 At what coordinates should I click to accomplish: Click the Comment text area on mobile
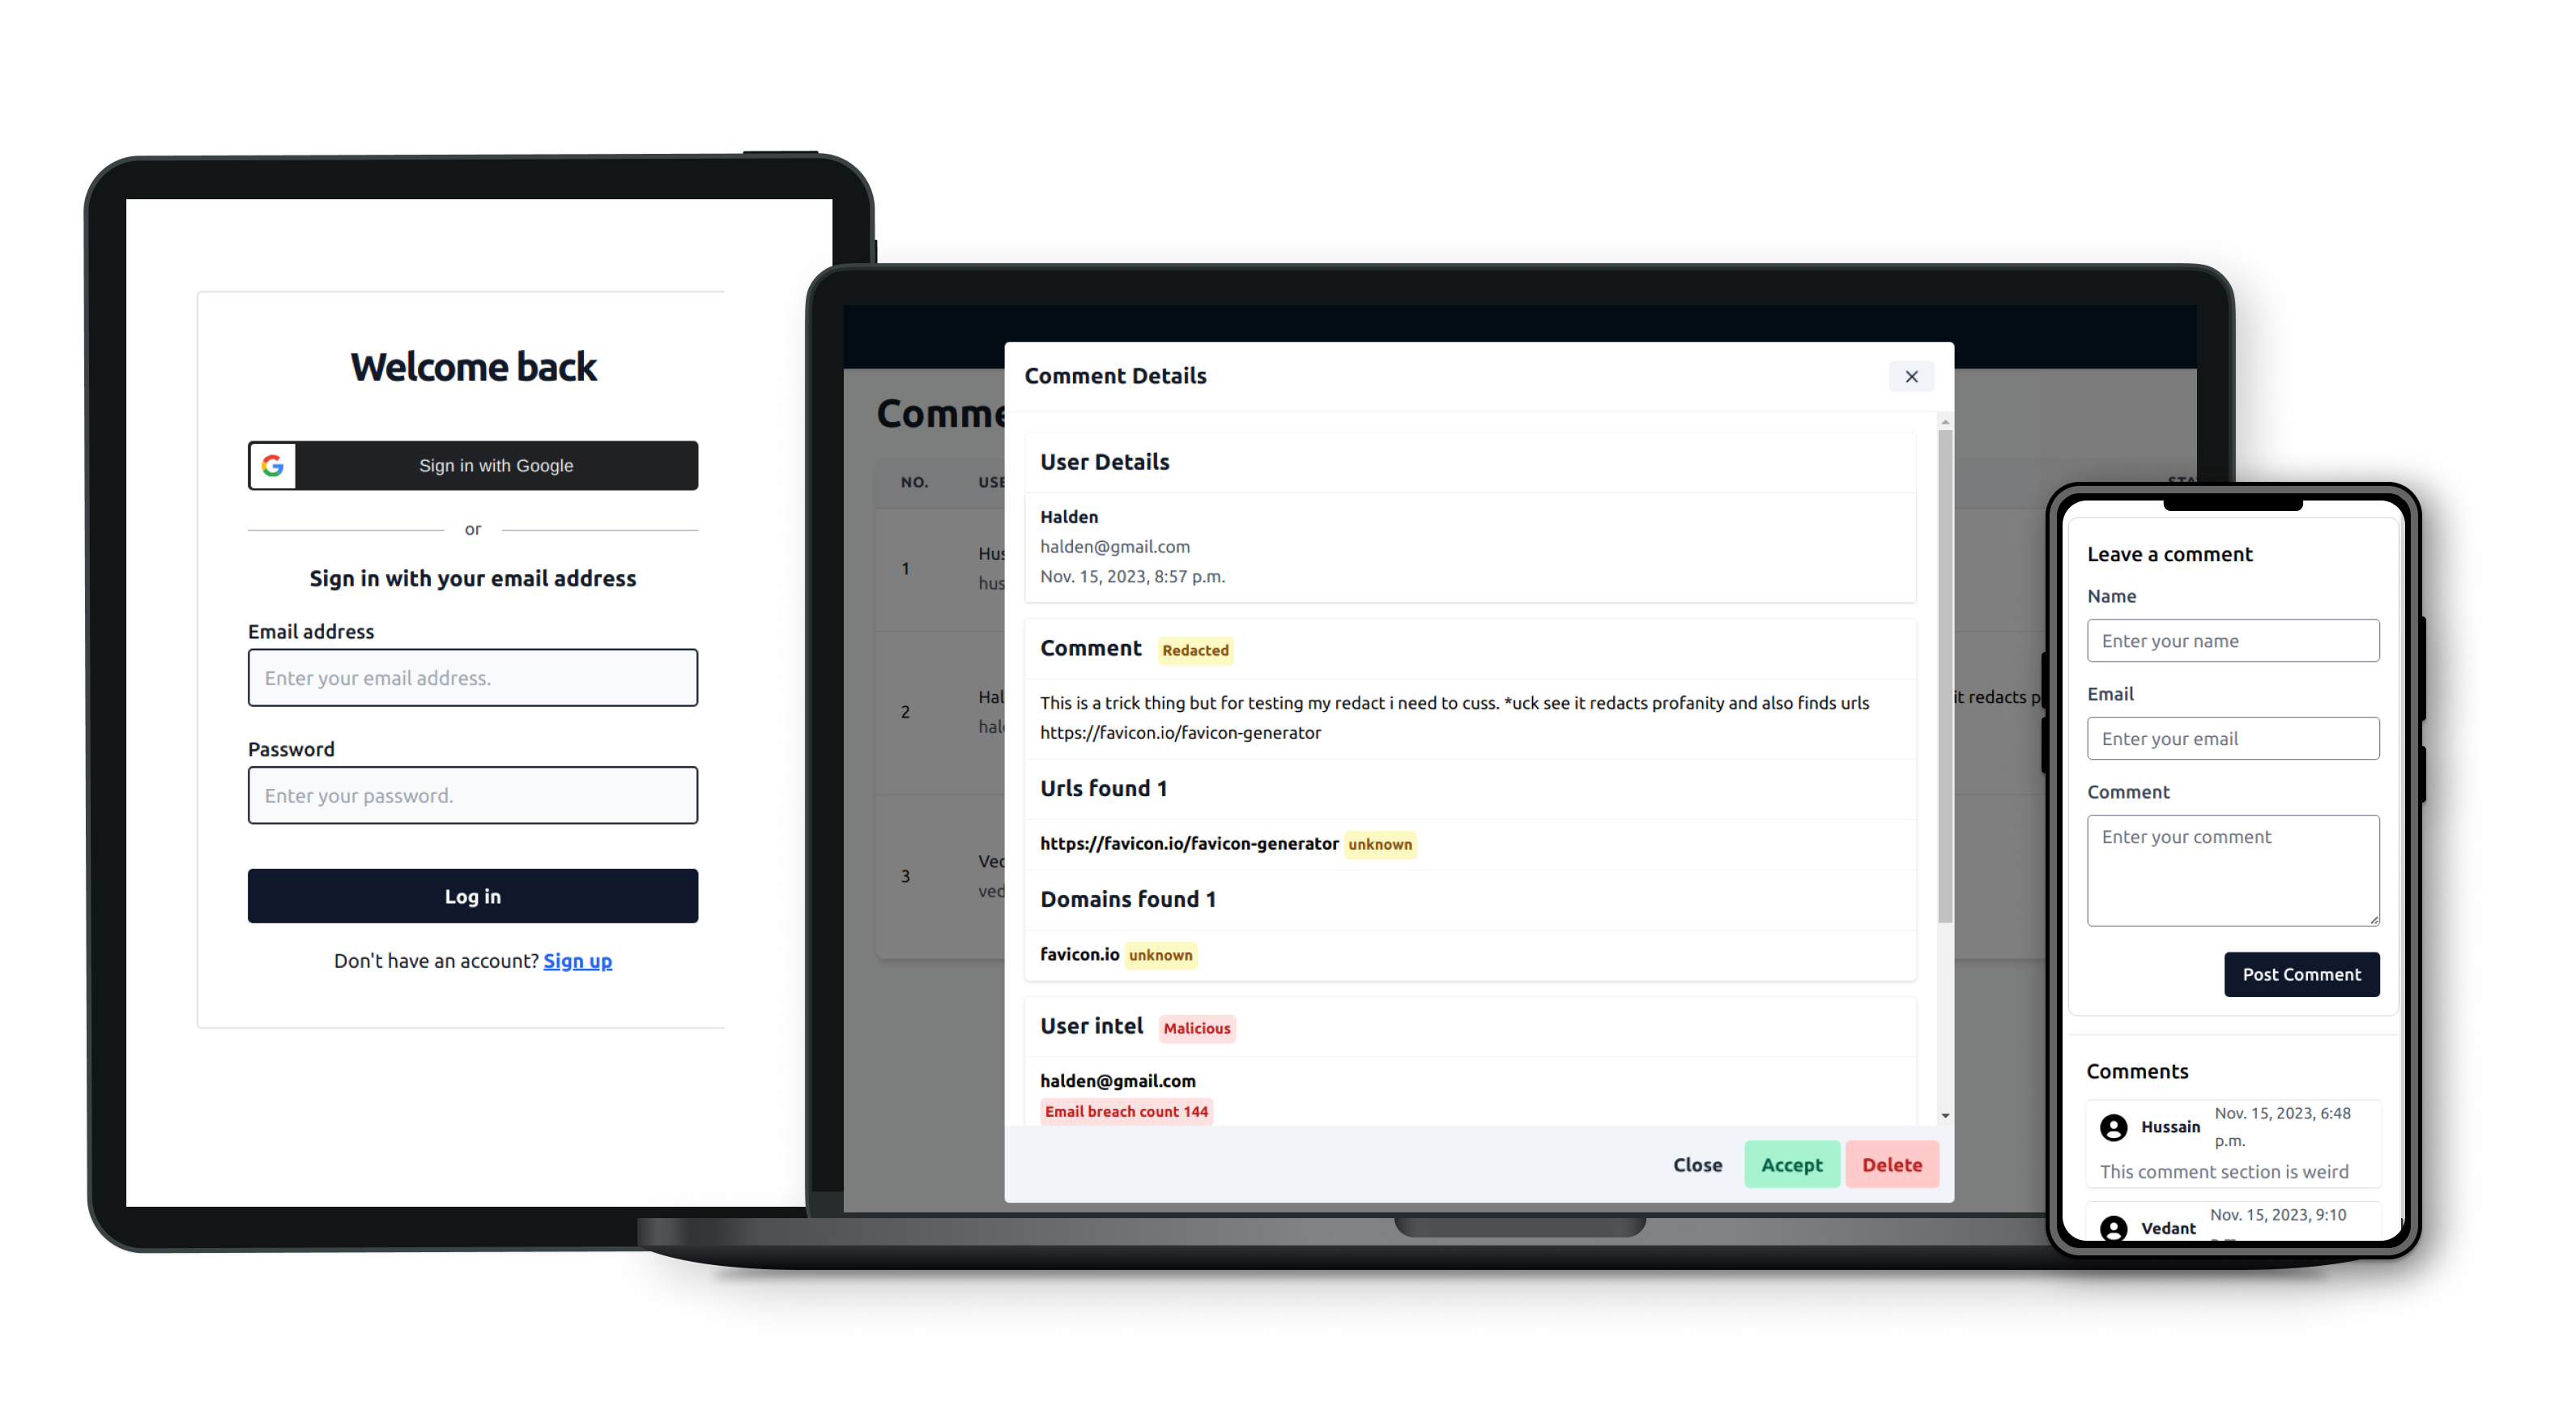[2233, 871]
